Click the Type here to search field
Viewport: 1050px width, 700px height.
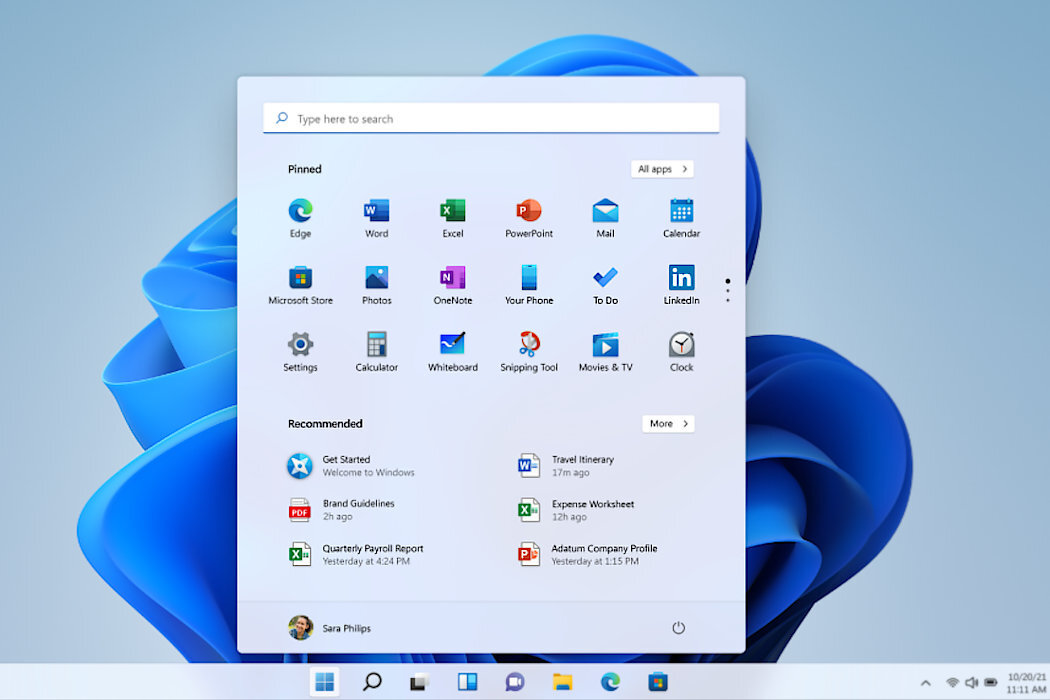point(490,119)
